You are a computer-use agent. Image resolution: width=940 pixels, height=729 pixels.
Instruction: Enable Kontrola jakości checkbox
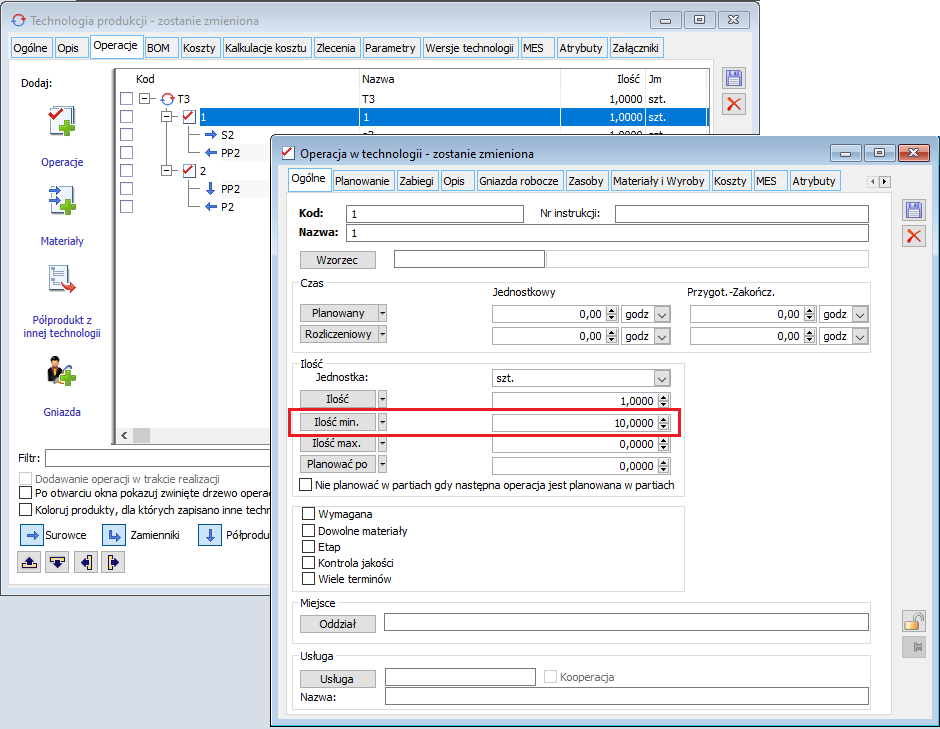click(x=309, y=563)
